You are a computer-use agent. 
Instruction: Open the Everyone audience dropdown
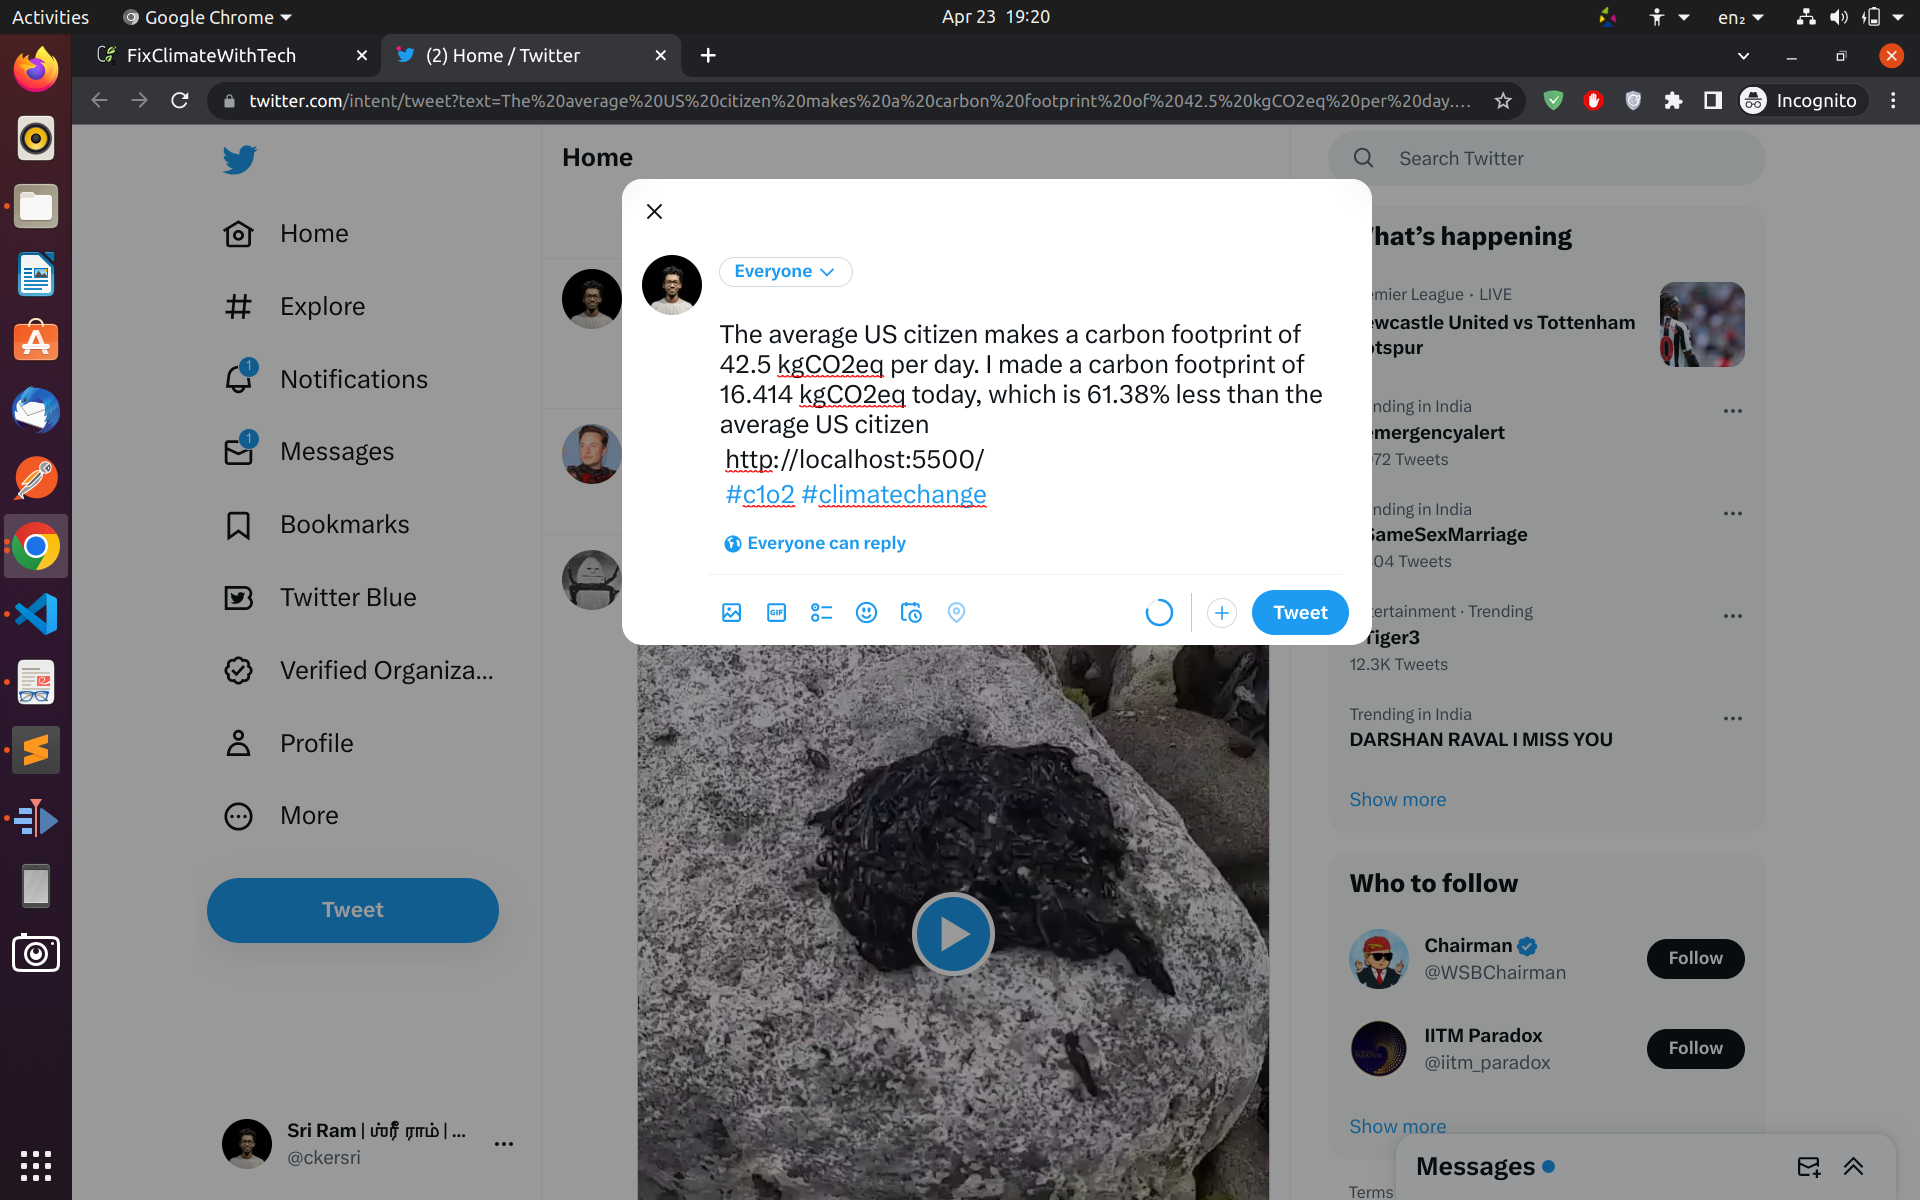[x=785, y=272]
